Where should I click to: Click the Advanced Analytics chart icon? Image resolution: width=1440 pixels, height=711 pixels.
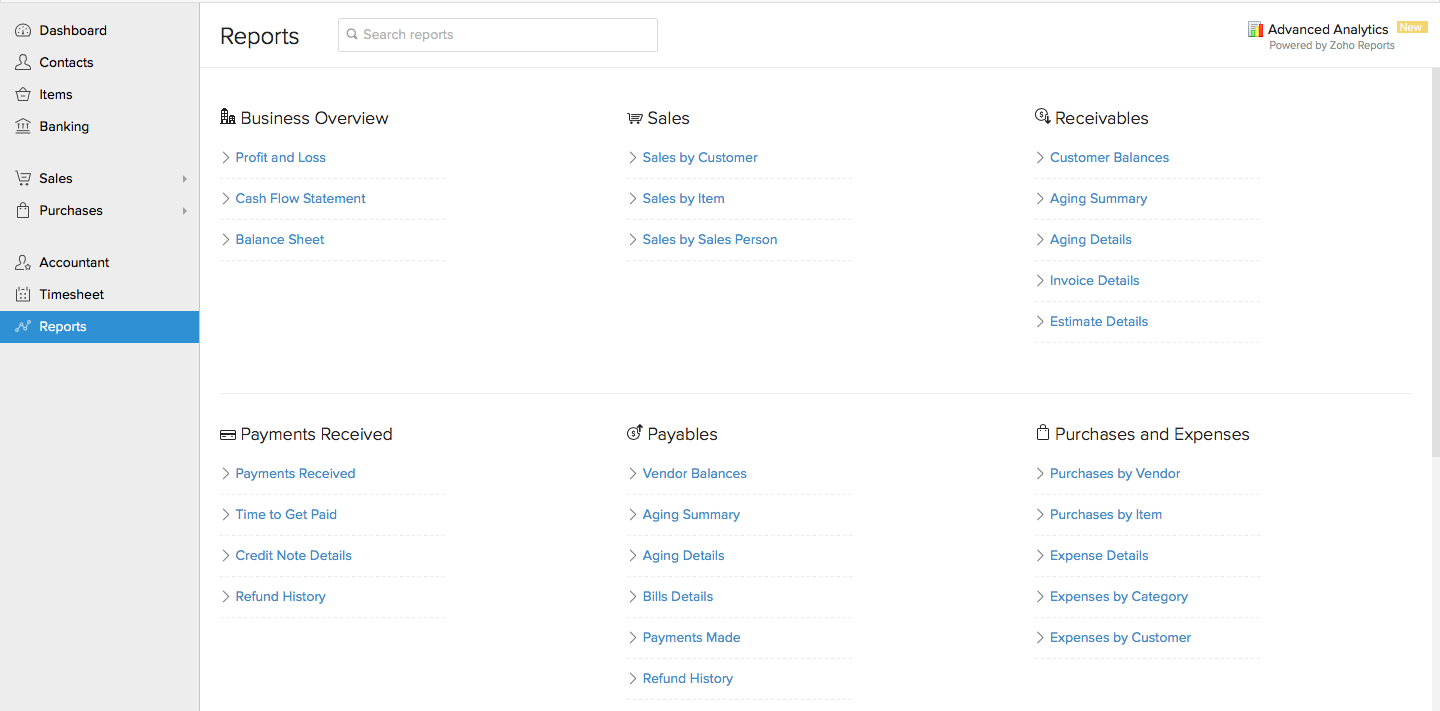1256,30
